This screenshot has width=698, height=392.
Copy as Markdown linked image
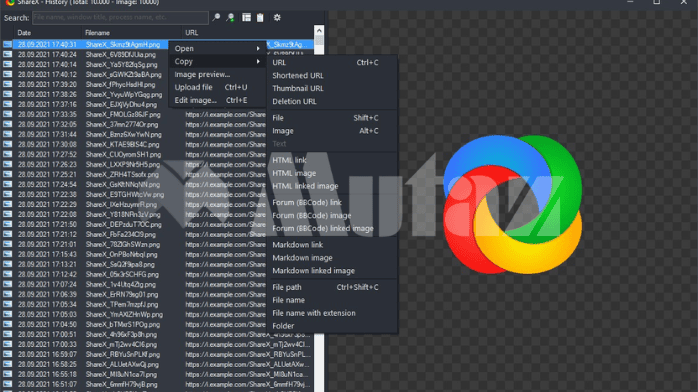tap(332, 271)
